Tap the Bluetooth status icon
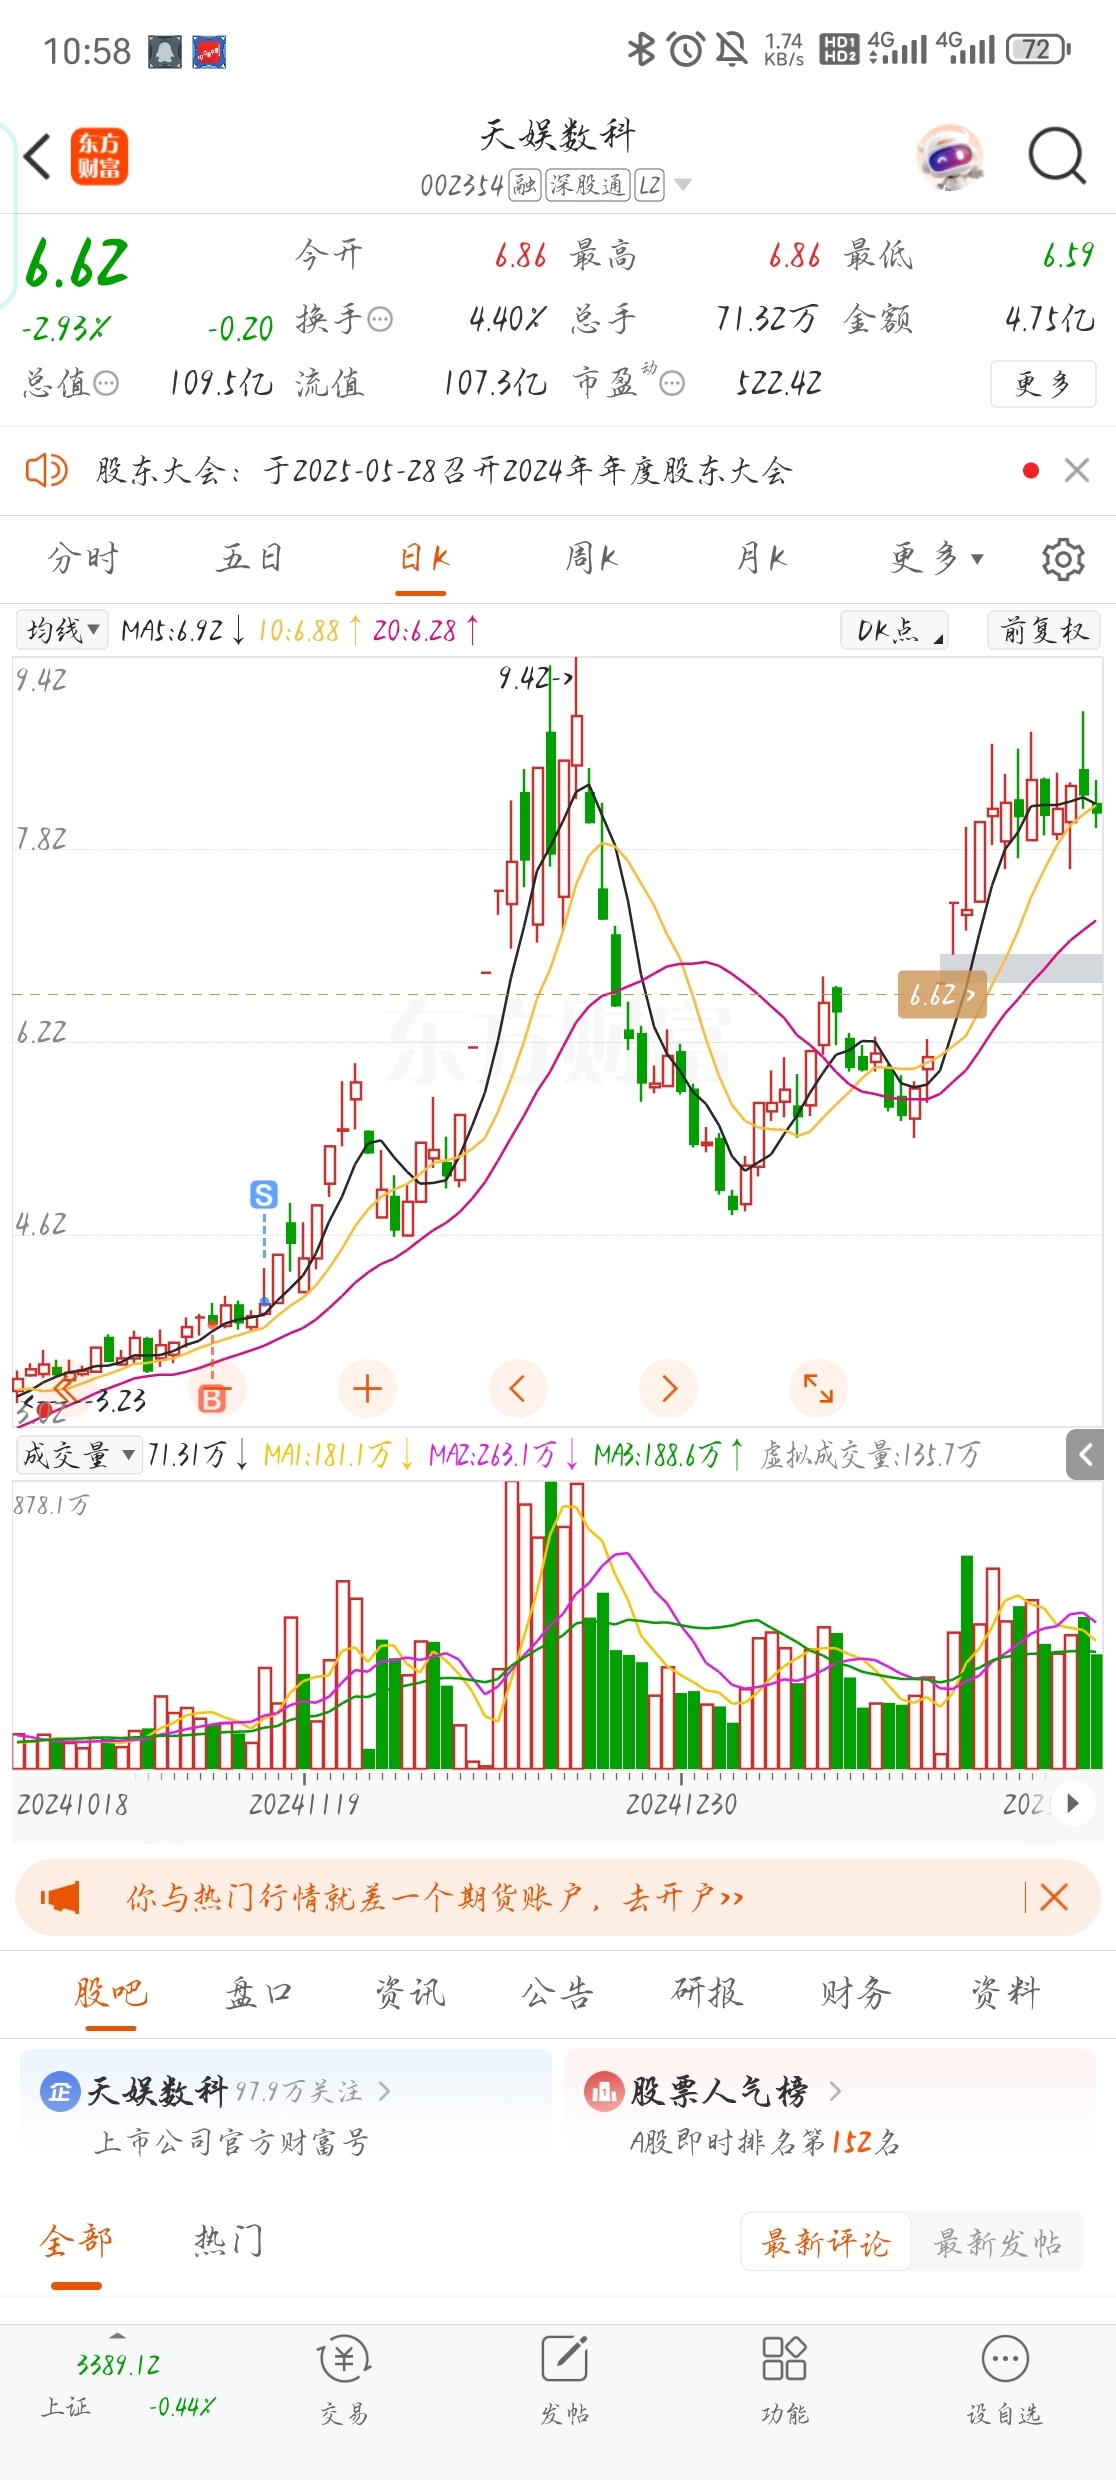The image size is (1116, 2480). point(641,48)
